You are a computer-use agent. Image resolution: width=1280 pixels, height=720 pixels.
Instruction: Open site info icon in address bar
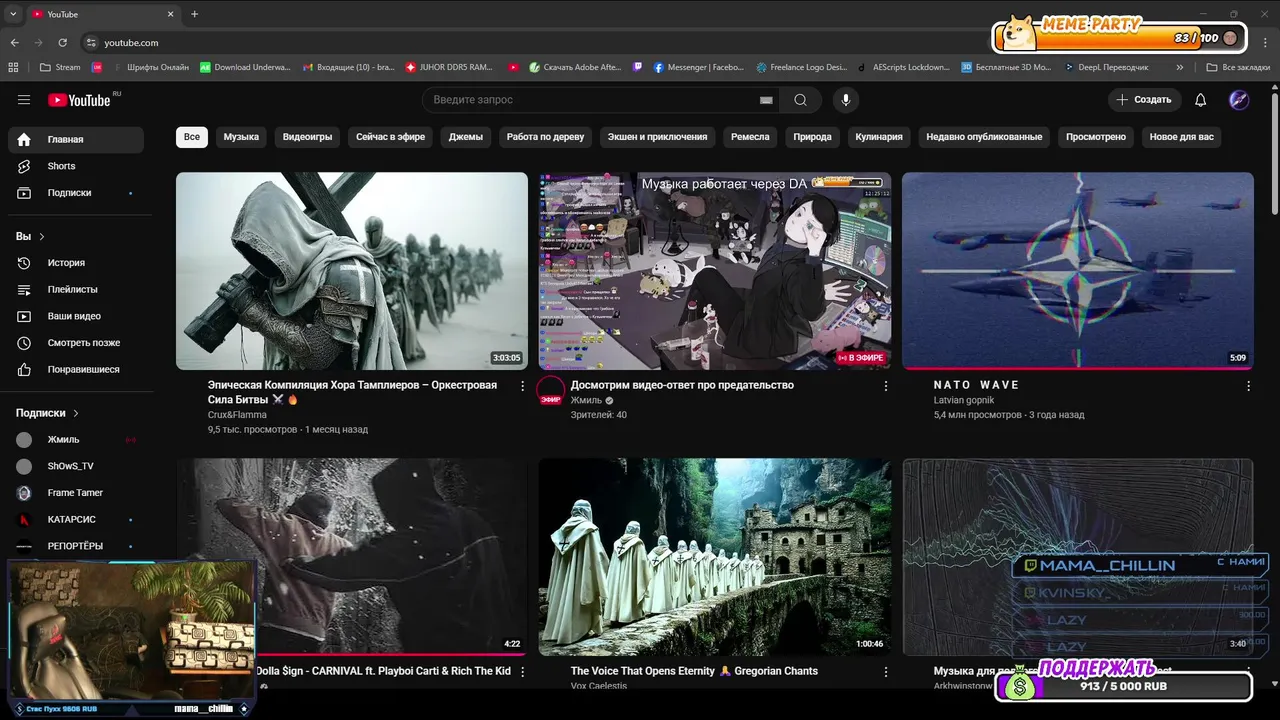coord(91,43)
